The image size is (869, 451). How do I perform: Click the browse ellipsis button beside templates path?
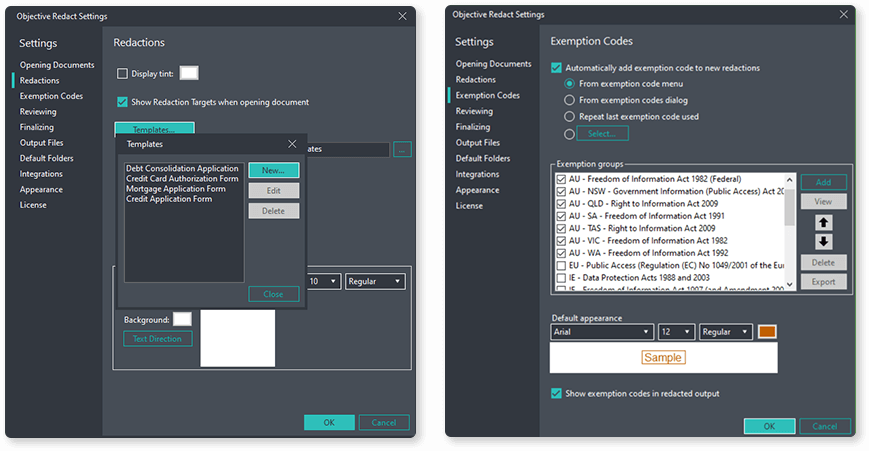pyautogui.click(x=402, y=150)
